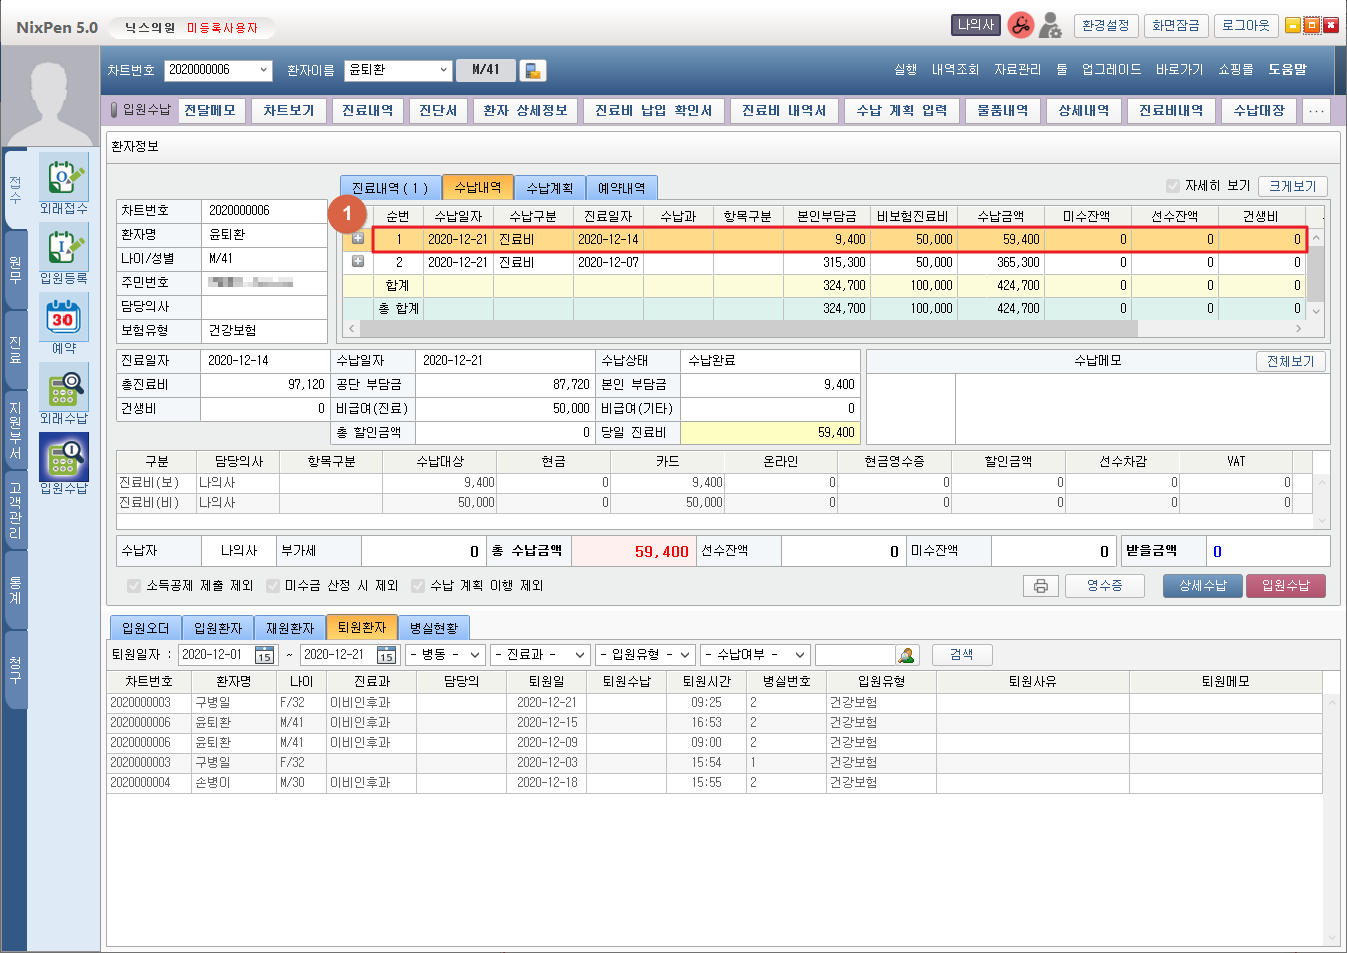Viewport: 1347px width, 953px height.
Task: Switch to the 수납계획 tab
Action: pos(549,188)
